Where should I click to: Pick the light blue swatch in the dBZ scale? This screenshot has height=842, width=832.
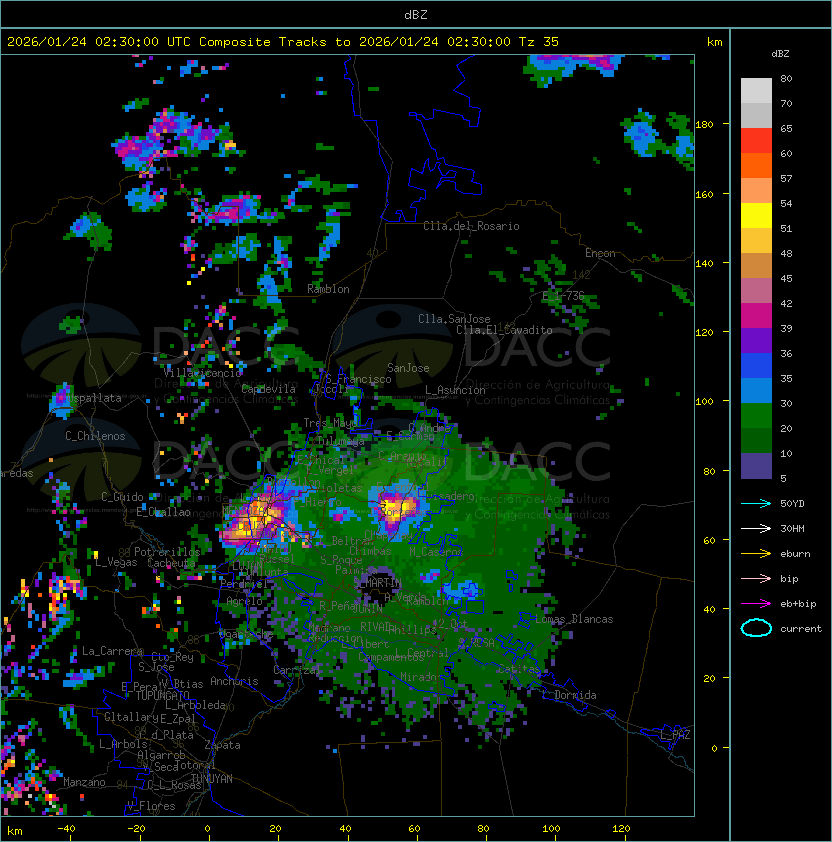[x=756, y=391]
